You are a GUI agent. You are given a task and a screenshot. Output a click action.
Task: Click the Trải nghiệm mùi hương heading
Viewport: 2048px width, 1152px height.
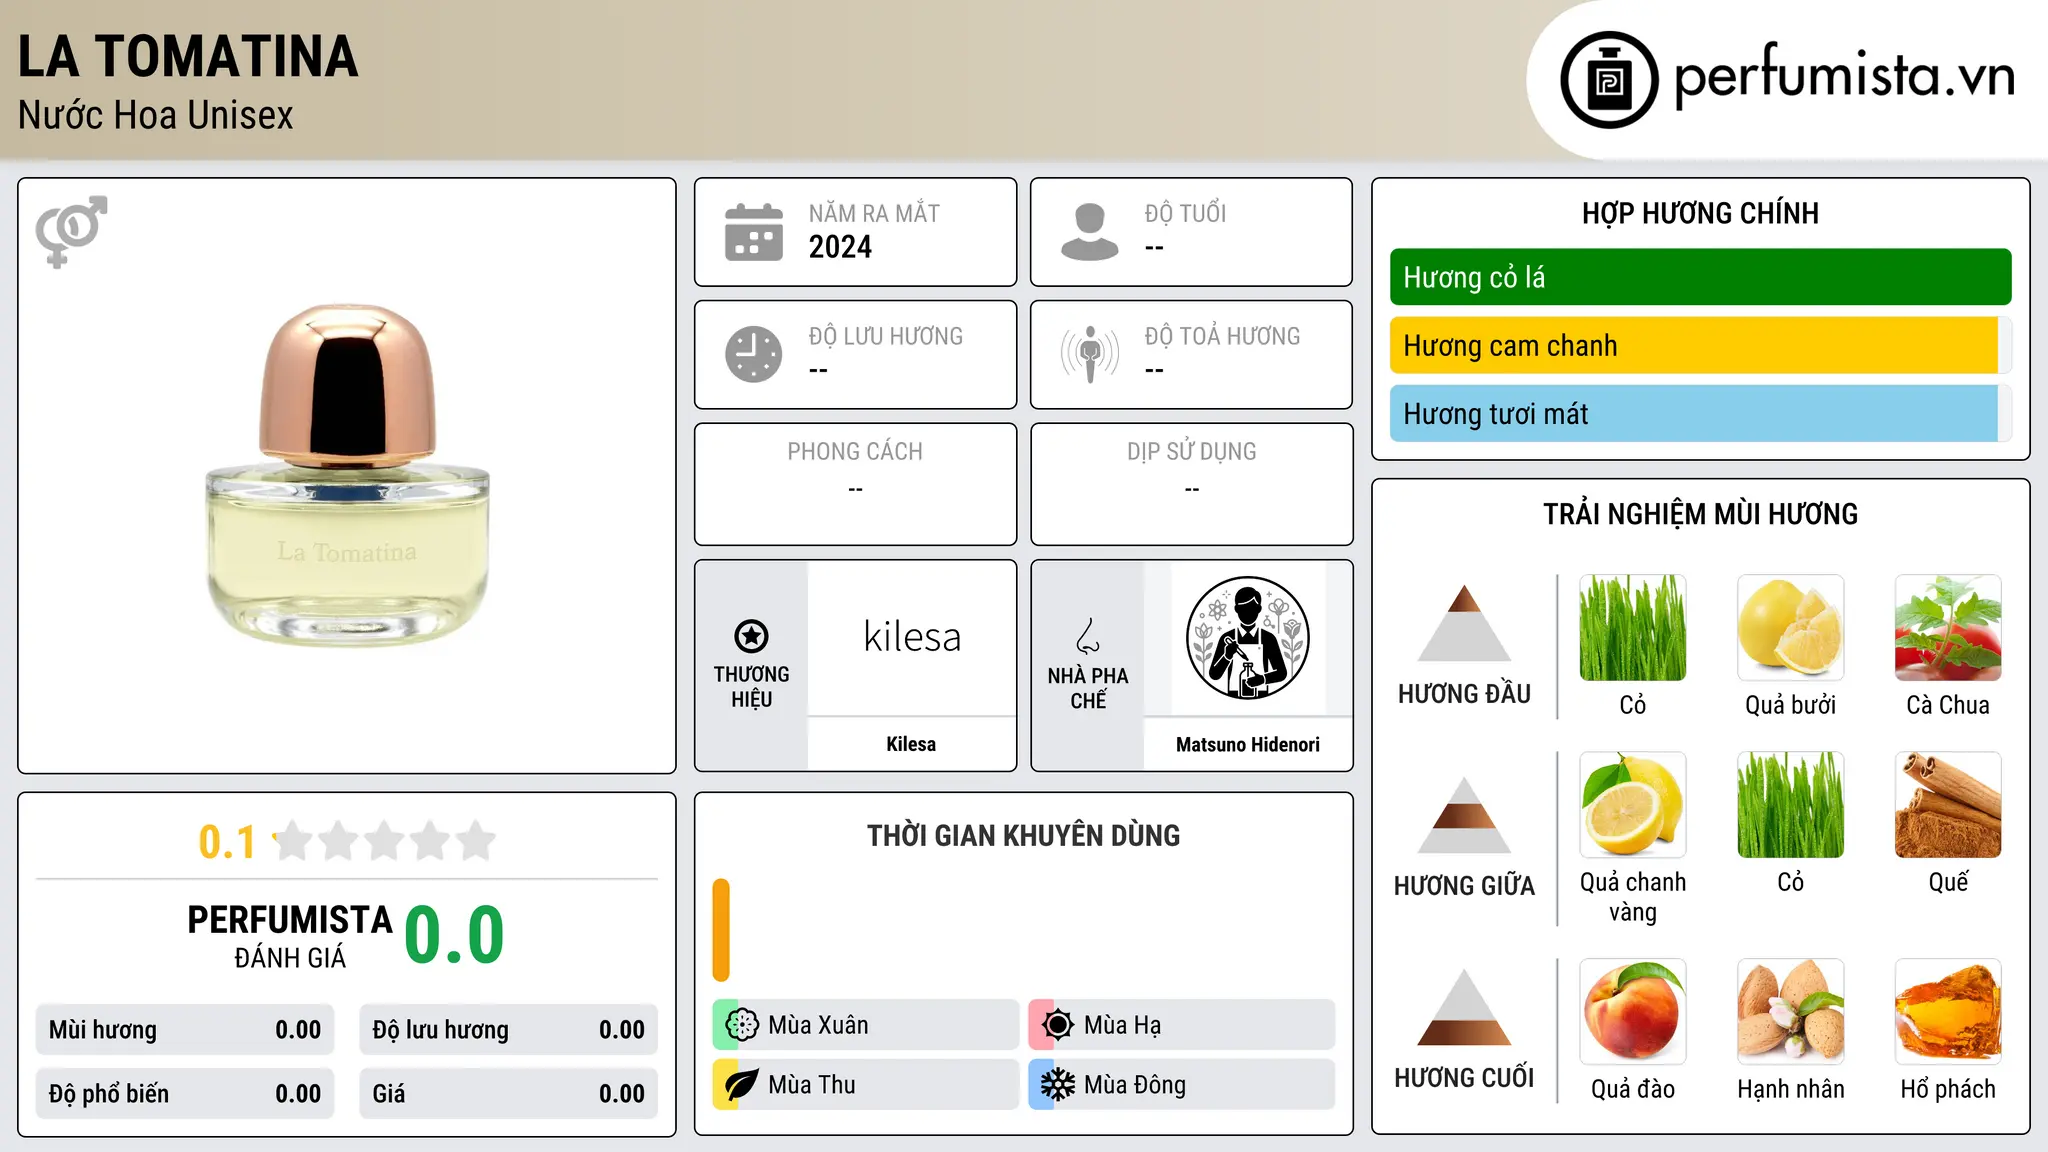pyautogui.click(x=1701, y=514)
